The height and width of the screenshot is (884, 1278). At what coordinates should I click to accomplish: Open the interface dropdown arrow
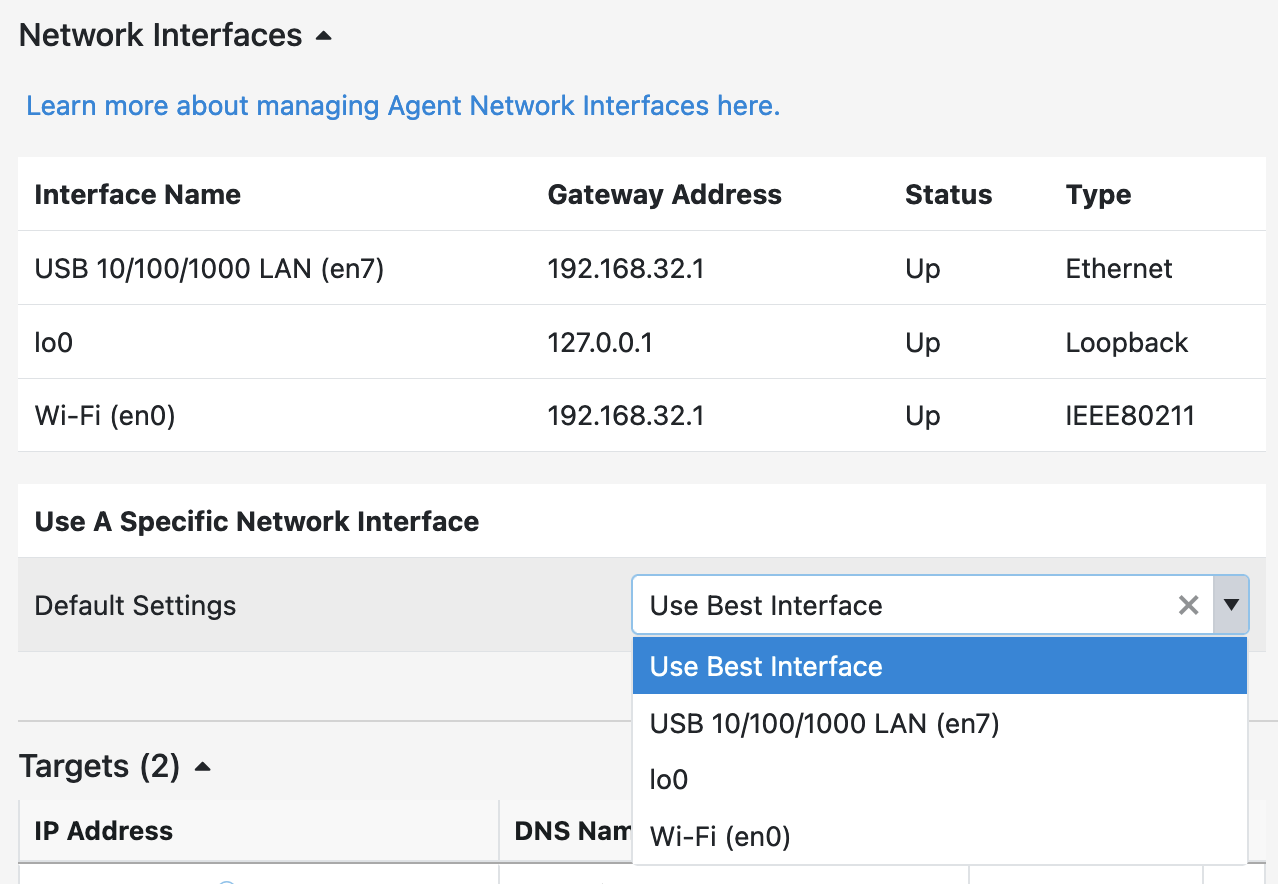point(1231,604)
